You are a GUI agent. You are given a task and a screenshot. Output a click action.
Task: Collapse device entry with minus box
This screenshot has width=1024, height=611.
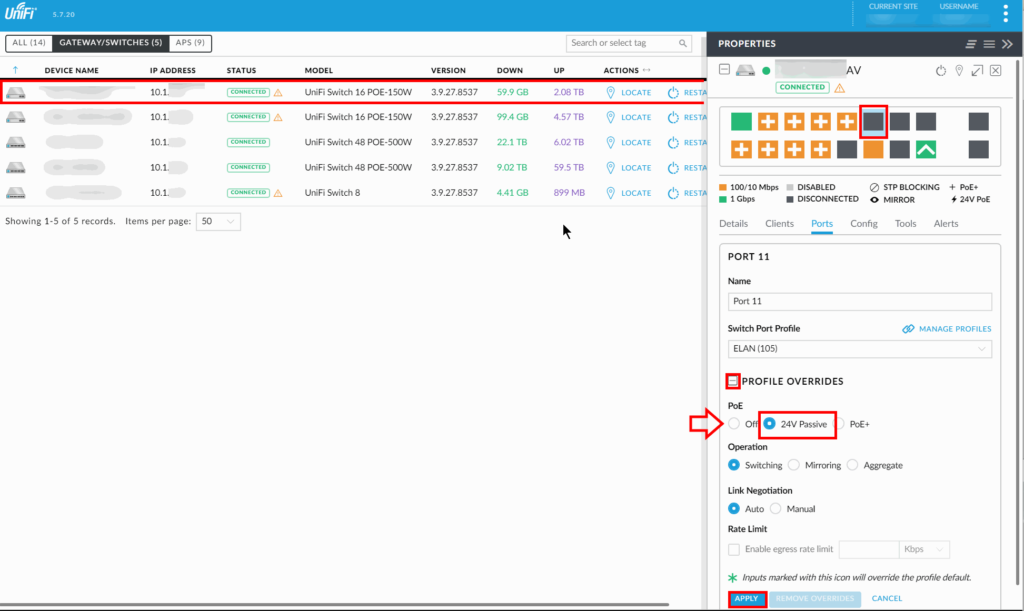click(x=724, y=69)
